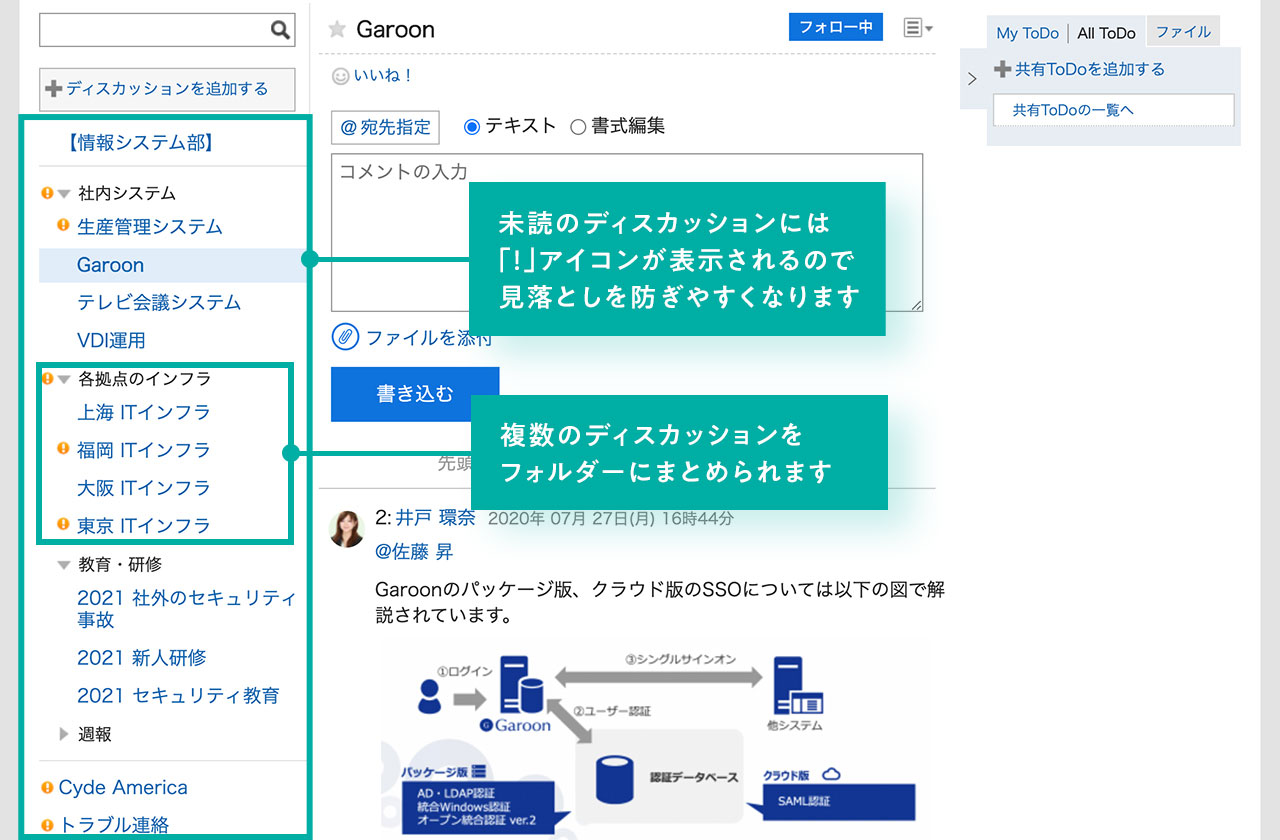Click the いいね！ link
Viewport: 1280px width, 840px height.
point(383,76)
